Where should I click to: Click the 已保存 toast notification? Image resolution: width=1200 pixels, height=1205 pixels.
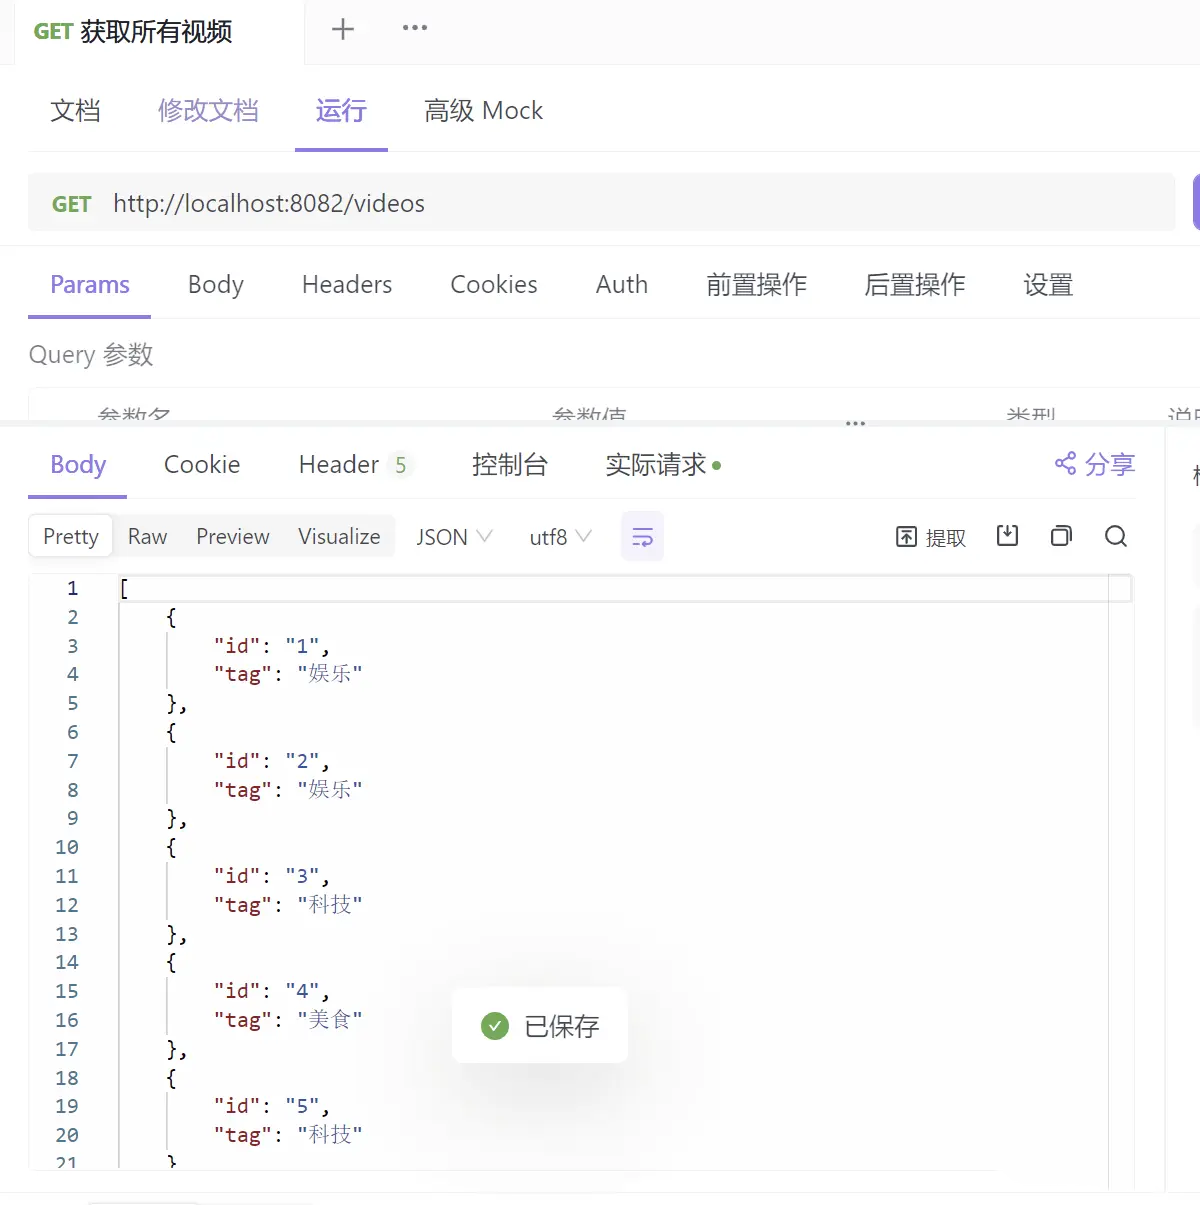pos(540,1026)
